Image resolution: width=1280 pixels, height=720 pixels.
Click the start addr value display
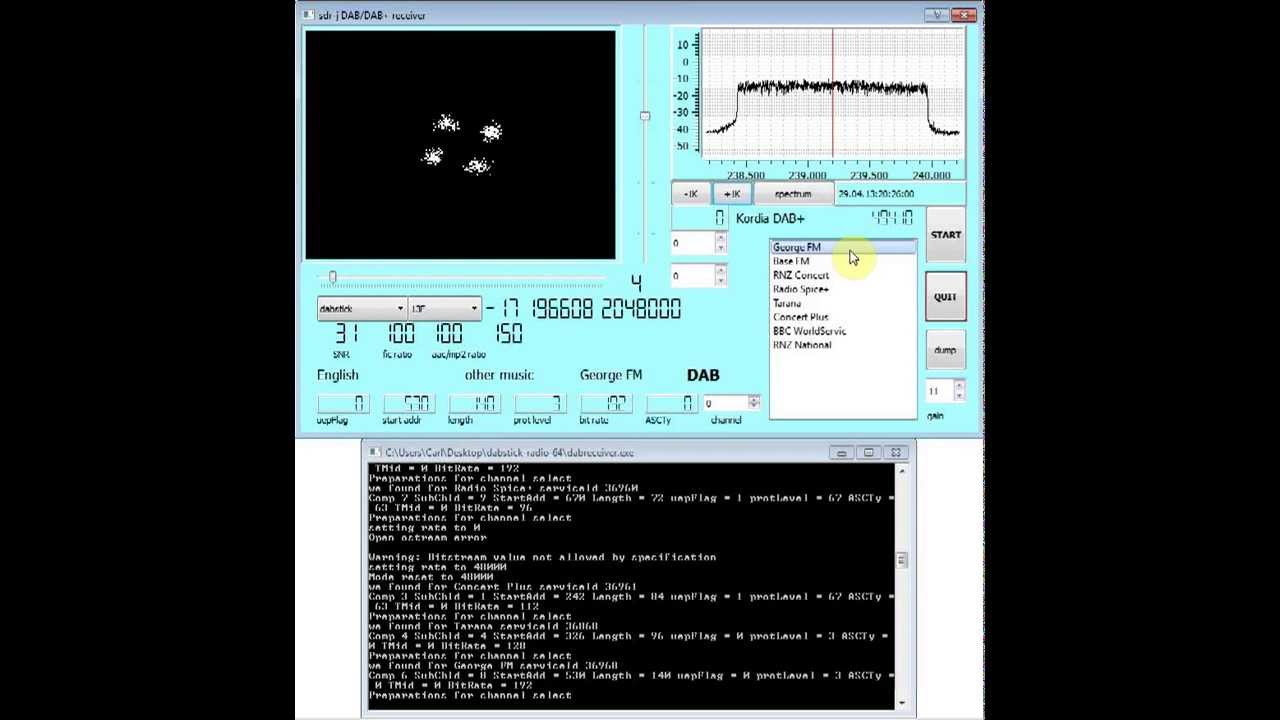[408, 403]
